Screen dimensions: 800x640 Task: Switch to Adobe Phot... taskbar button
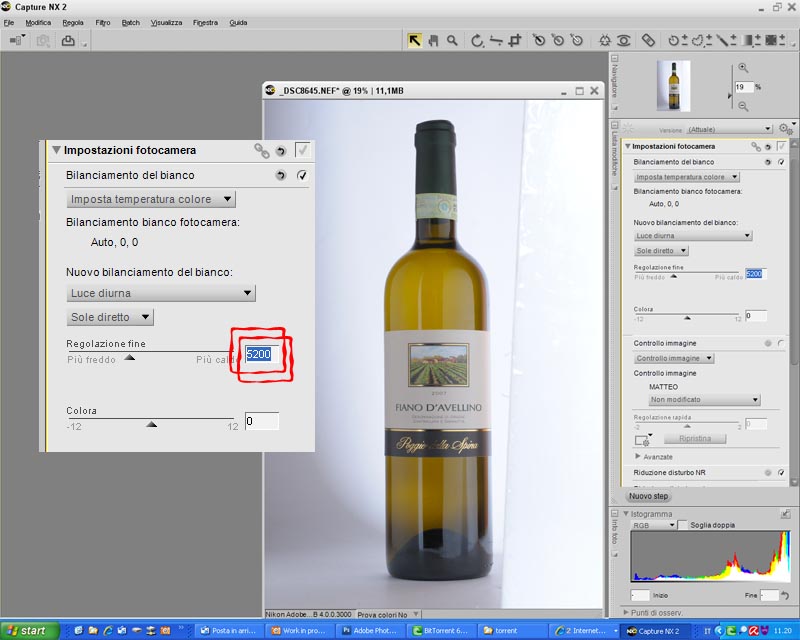pyautogui.click(x=372, y=631)
